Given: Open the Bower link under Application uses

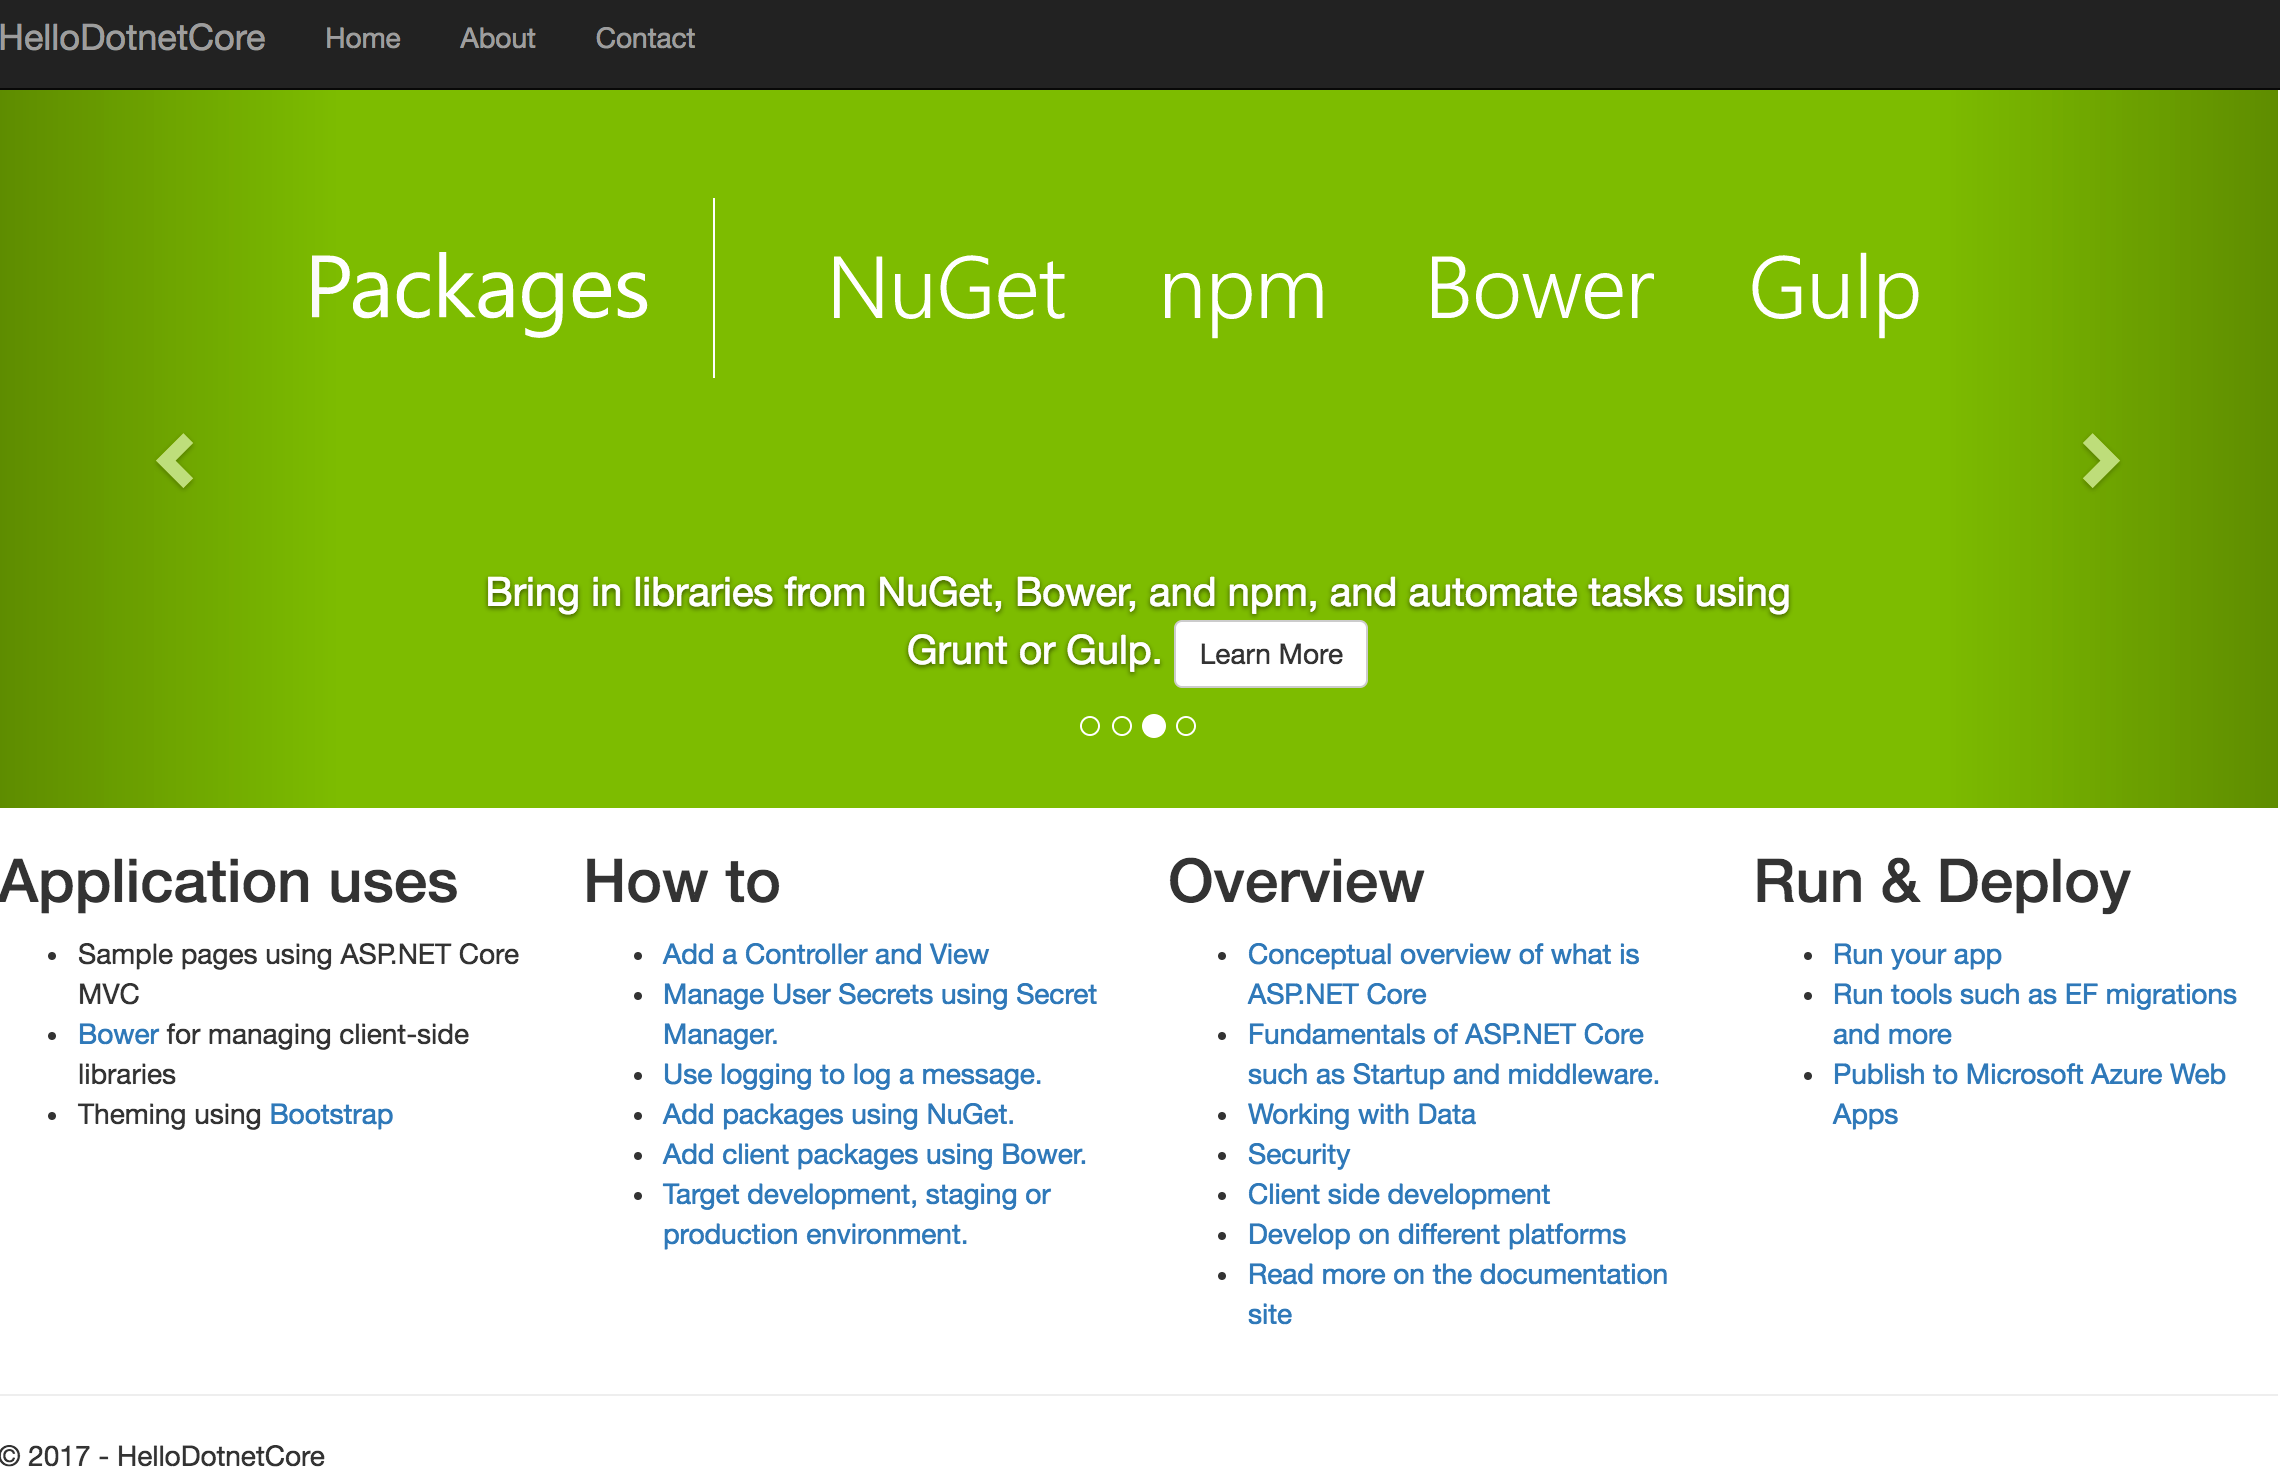Looking at the screenshot, I should 118,1034.
